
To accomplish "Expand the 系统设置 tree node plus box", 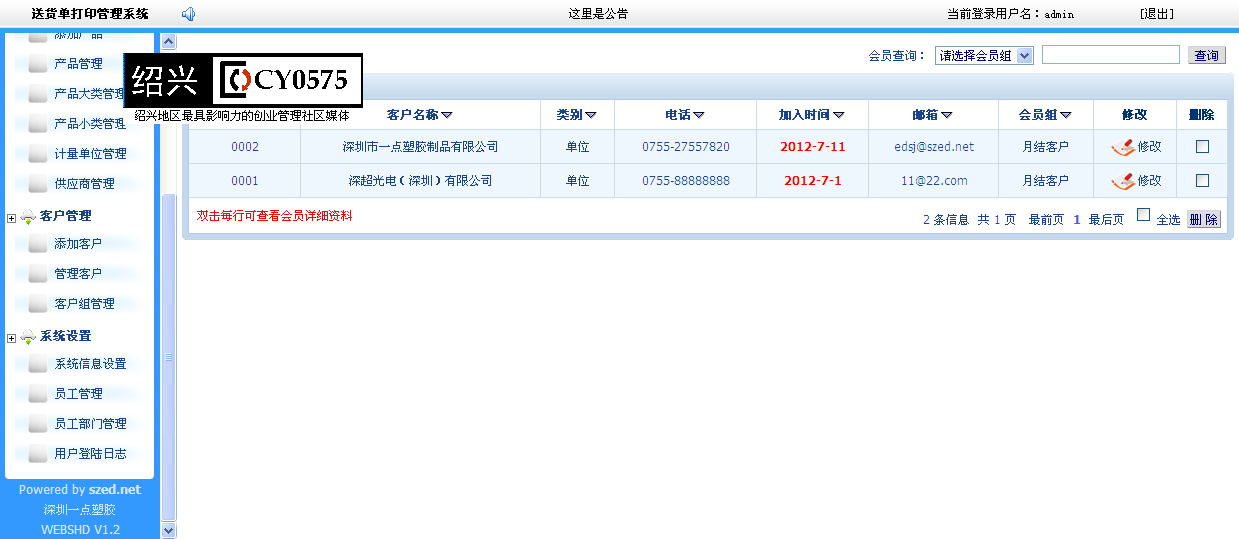I will [11, 338].
